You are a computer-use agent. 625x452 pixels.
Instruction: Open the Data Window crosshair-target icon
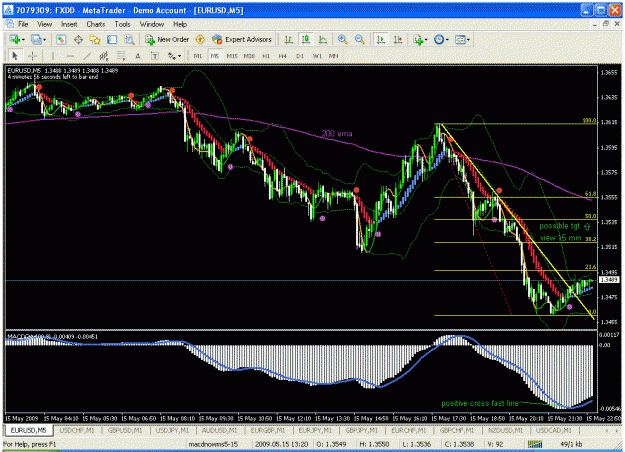[78, 39]
